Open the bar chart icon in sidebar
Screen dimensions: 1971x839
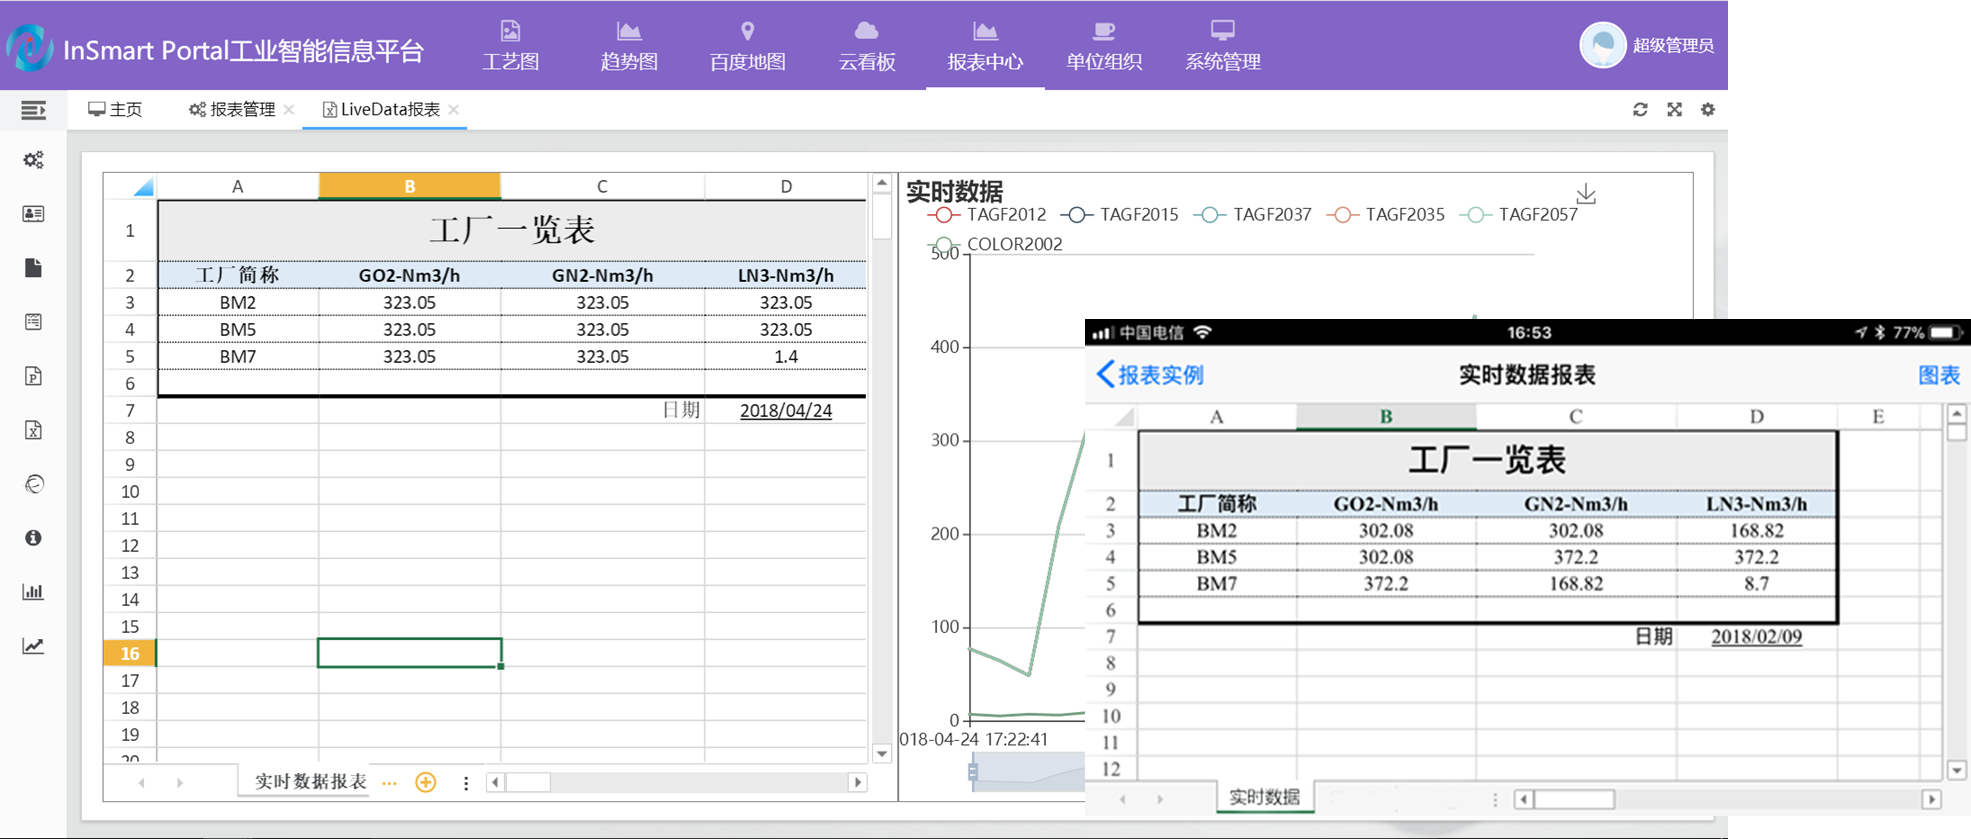(33, 592)
